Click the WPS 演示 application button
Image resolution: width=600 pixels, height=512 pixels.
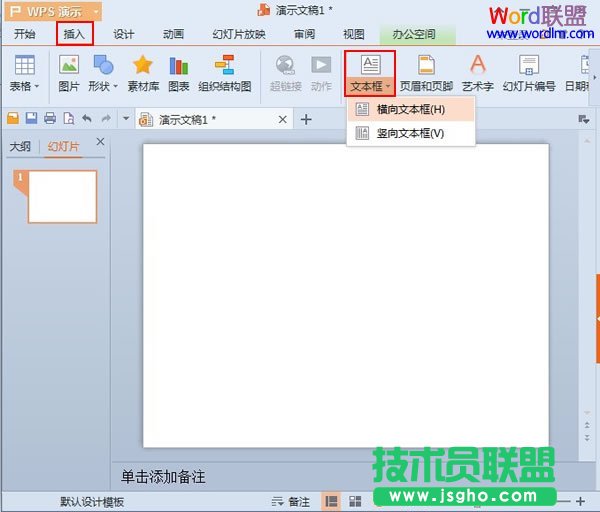pyautogui.click(x=54, y=12)
